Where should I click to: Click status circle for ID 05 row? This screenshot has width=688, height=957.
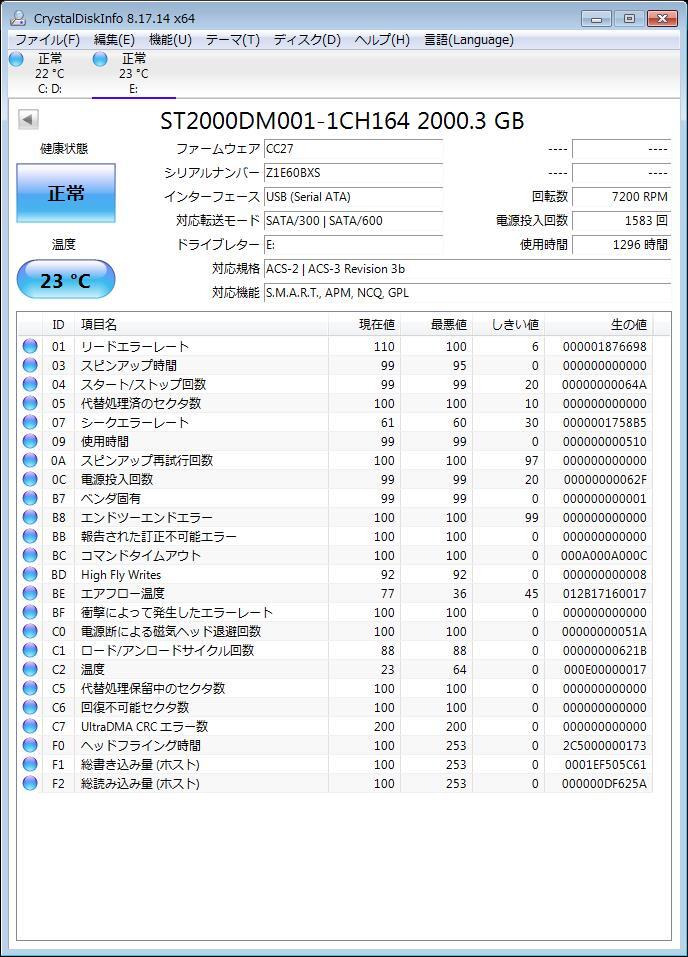pyautogui.click(x=30, y=403)
